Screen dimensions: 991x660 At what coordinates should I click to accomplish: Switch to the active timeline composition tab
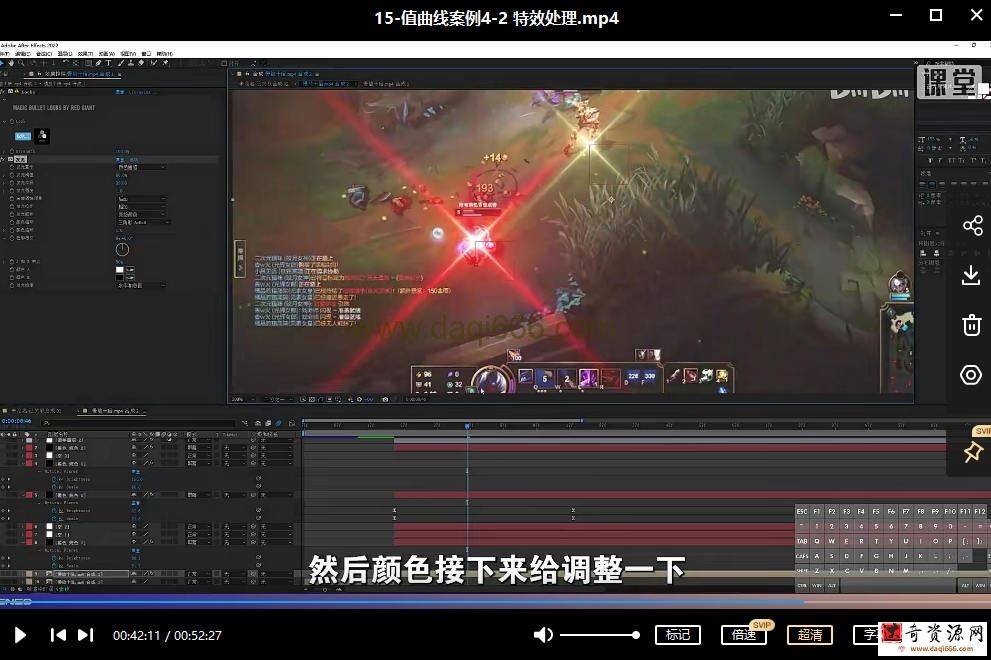(x=114, y=411)
